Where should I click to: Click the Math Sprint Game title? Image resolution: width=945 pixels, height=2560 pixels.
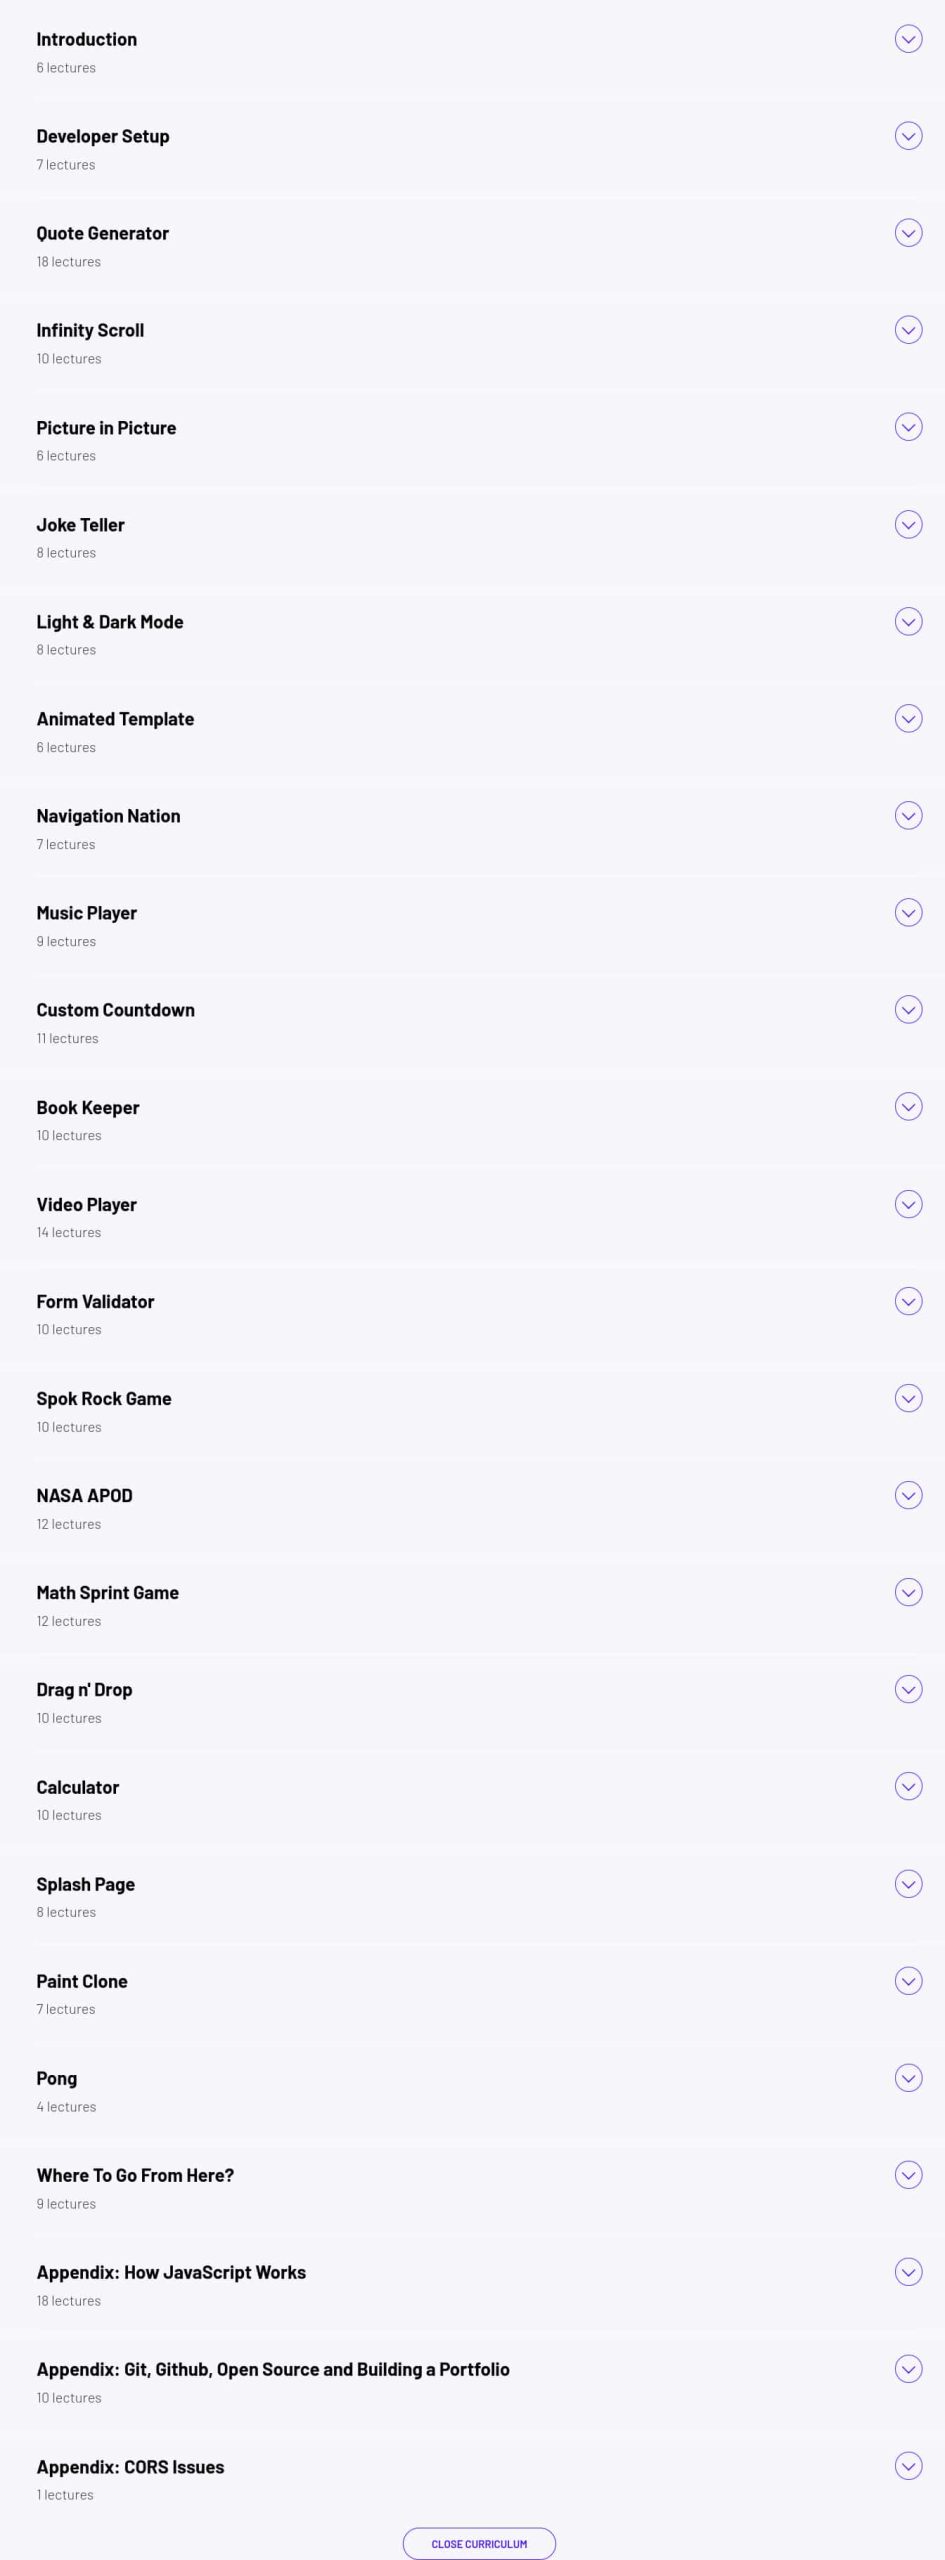click(x=107, y=1593)
